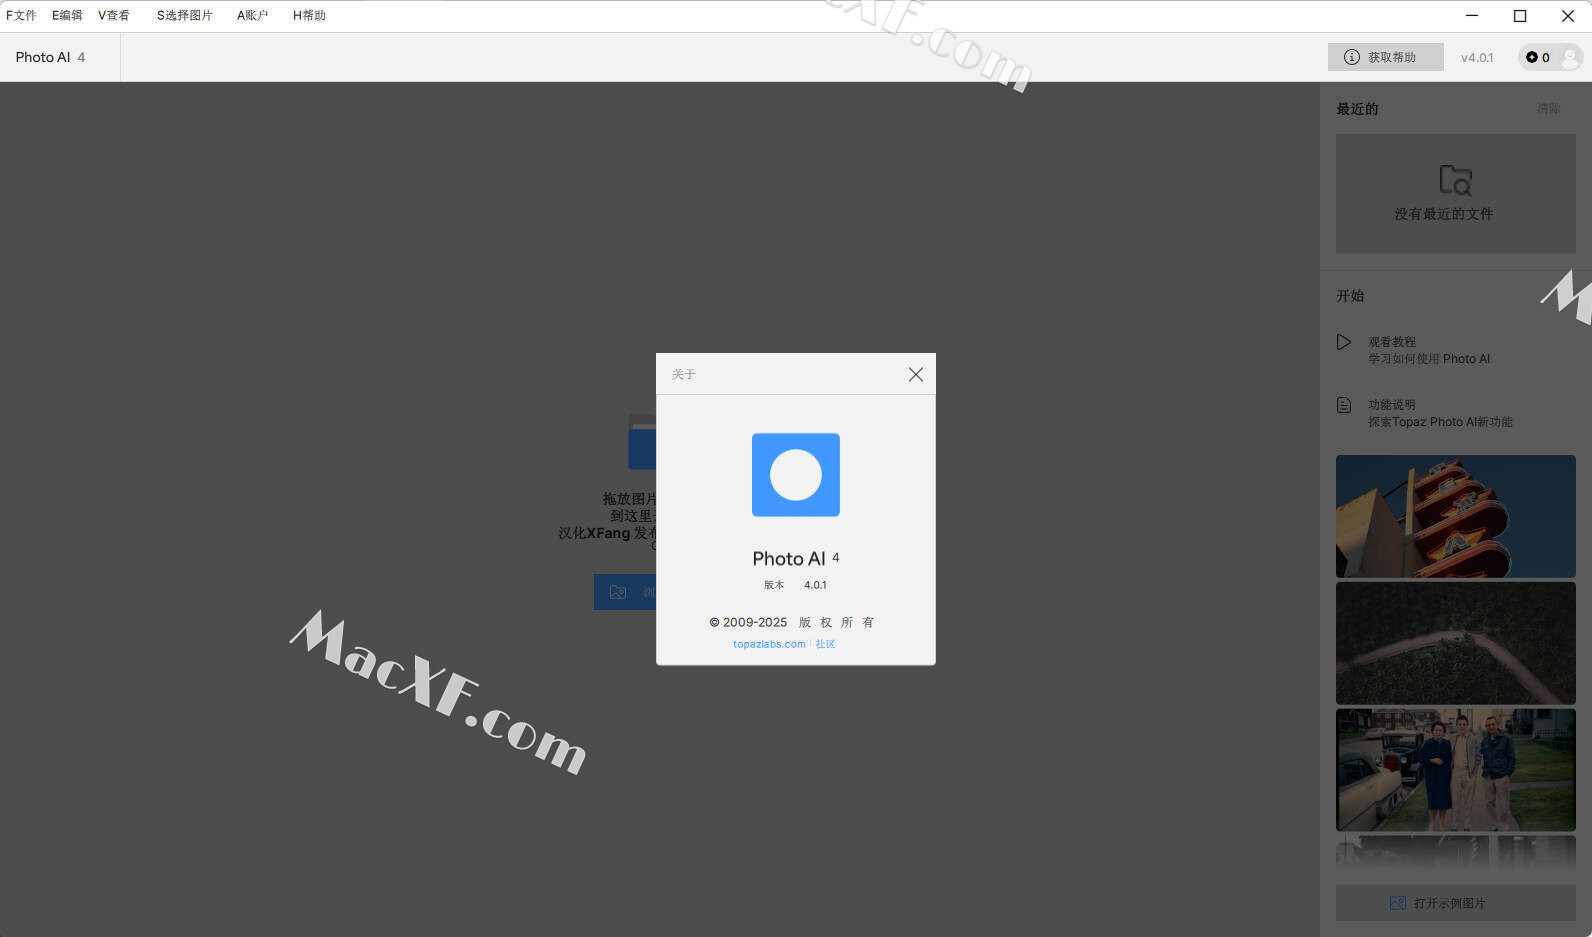This screenshot has width=1592, height=937.
Task: Maximize the Photo AI window
Action: click(1520, 16)
